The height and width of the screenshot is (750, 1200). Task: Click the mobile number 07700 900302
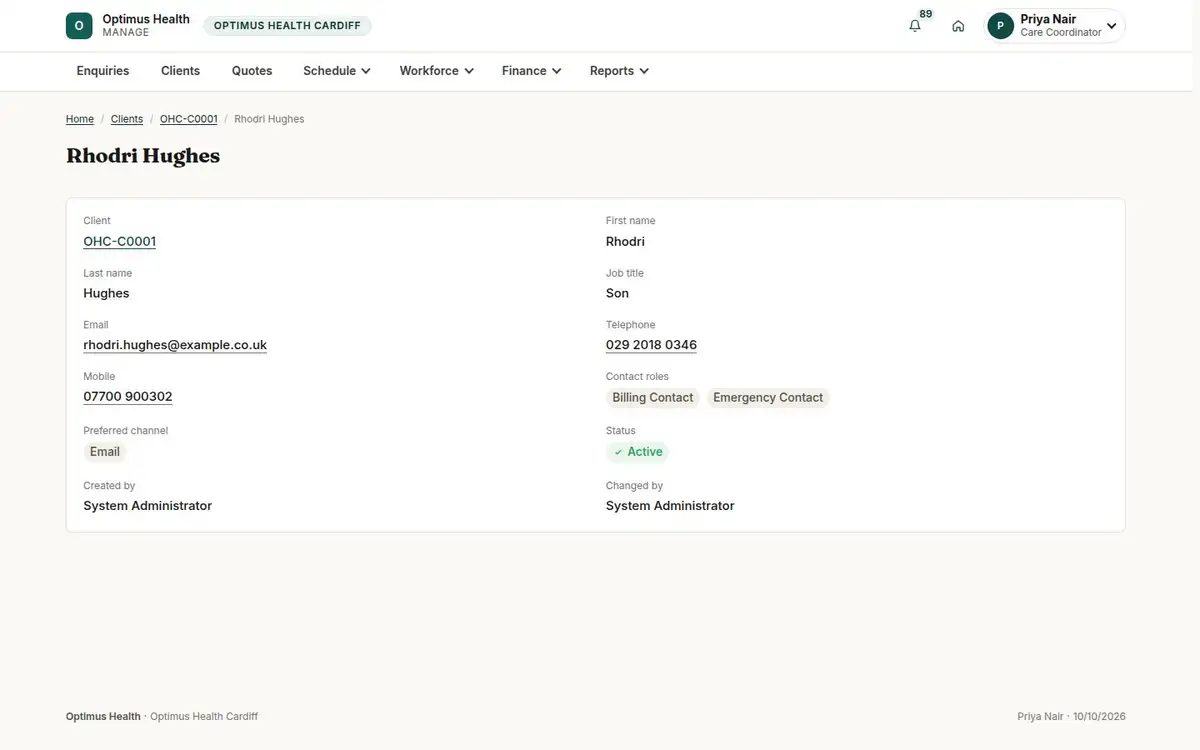pyautogui.click(x=128, y=397)
